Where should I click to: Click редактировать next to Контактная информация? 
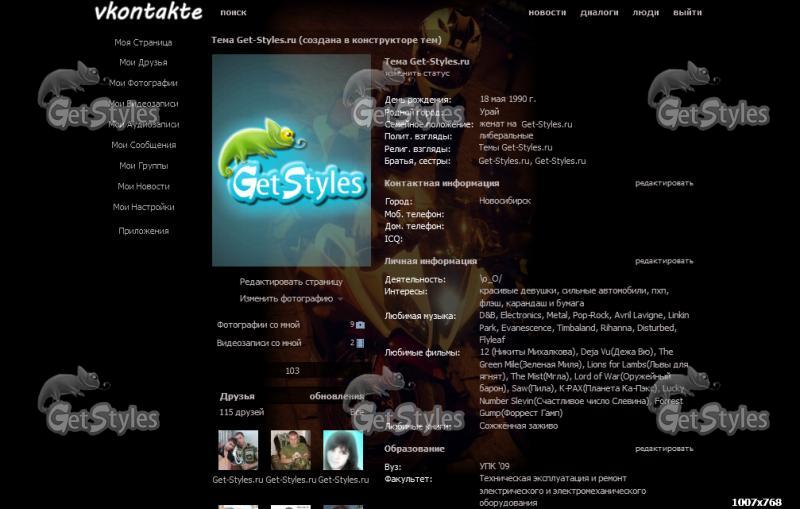(664, 183)
